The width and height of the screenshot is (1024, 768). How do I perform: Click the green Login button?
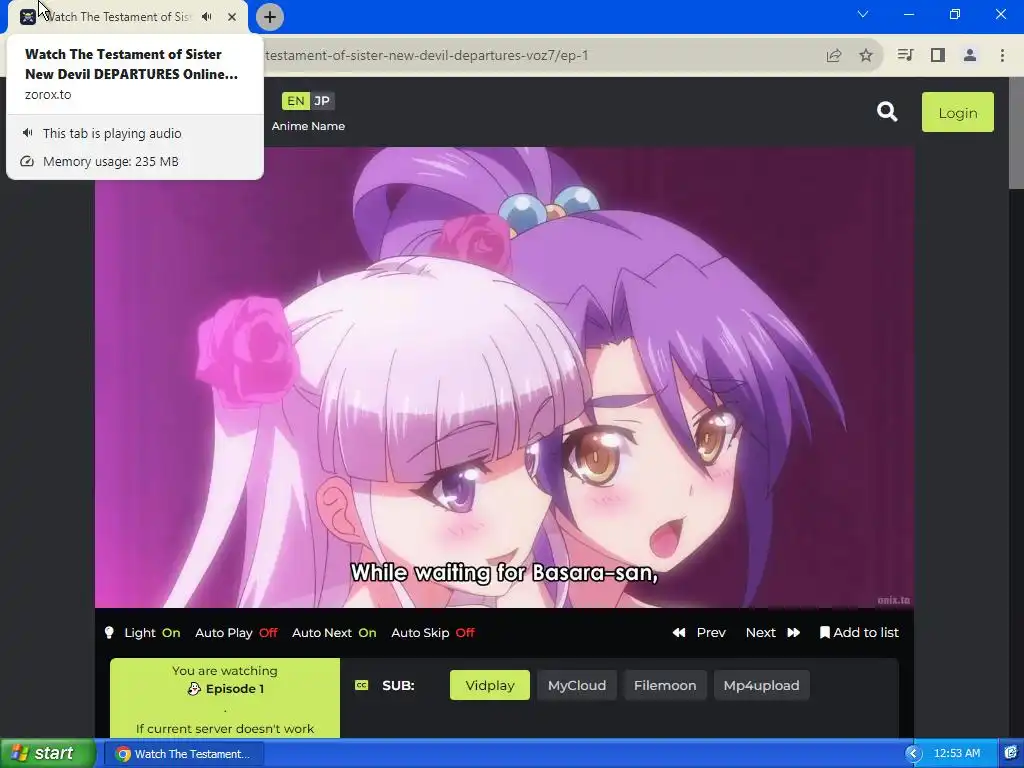point(957,112)
